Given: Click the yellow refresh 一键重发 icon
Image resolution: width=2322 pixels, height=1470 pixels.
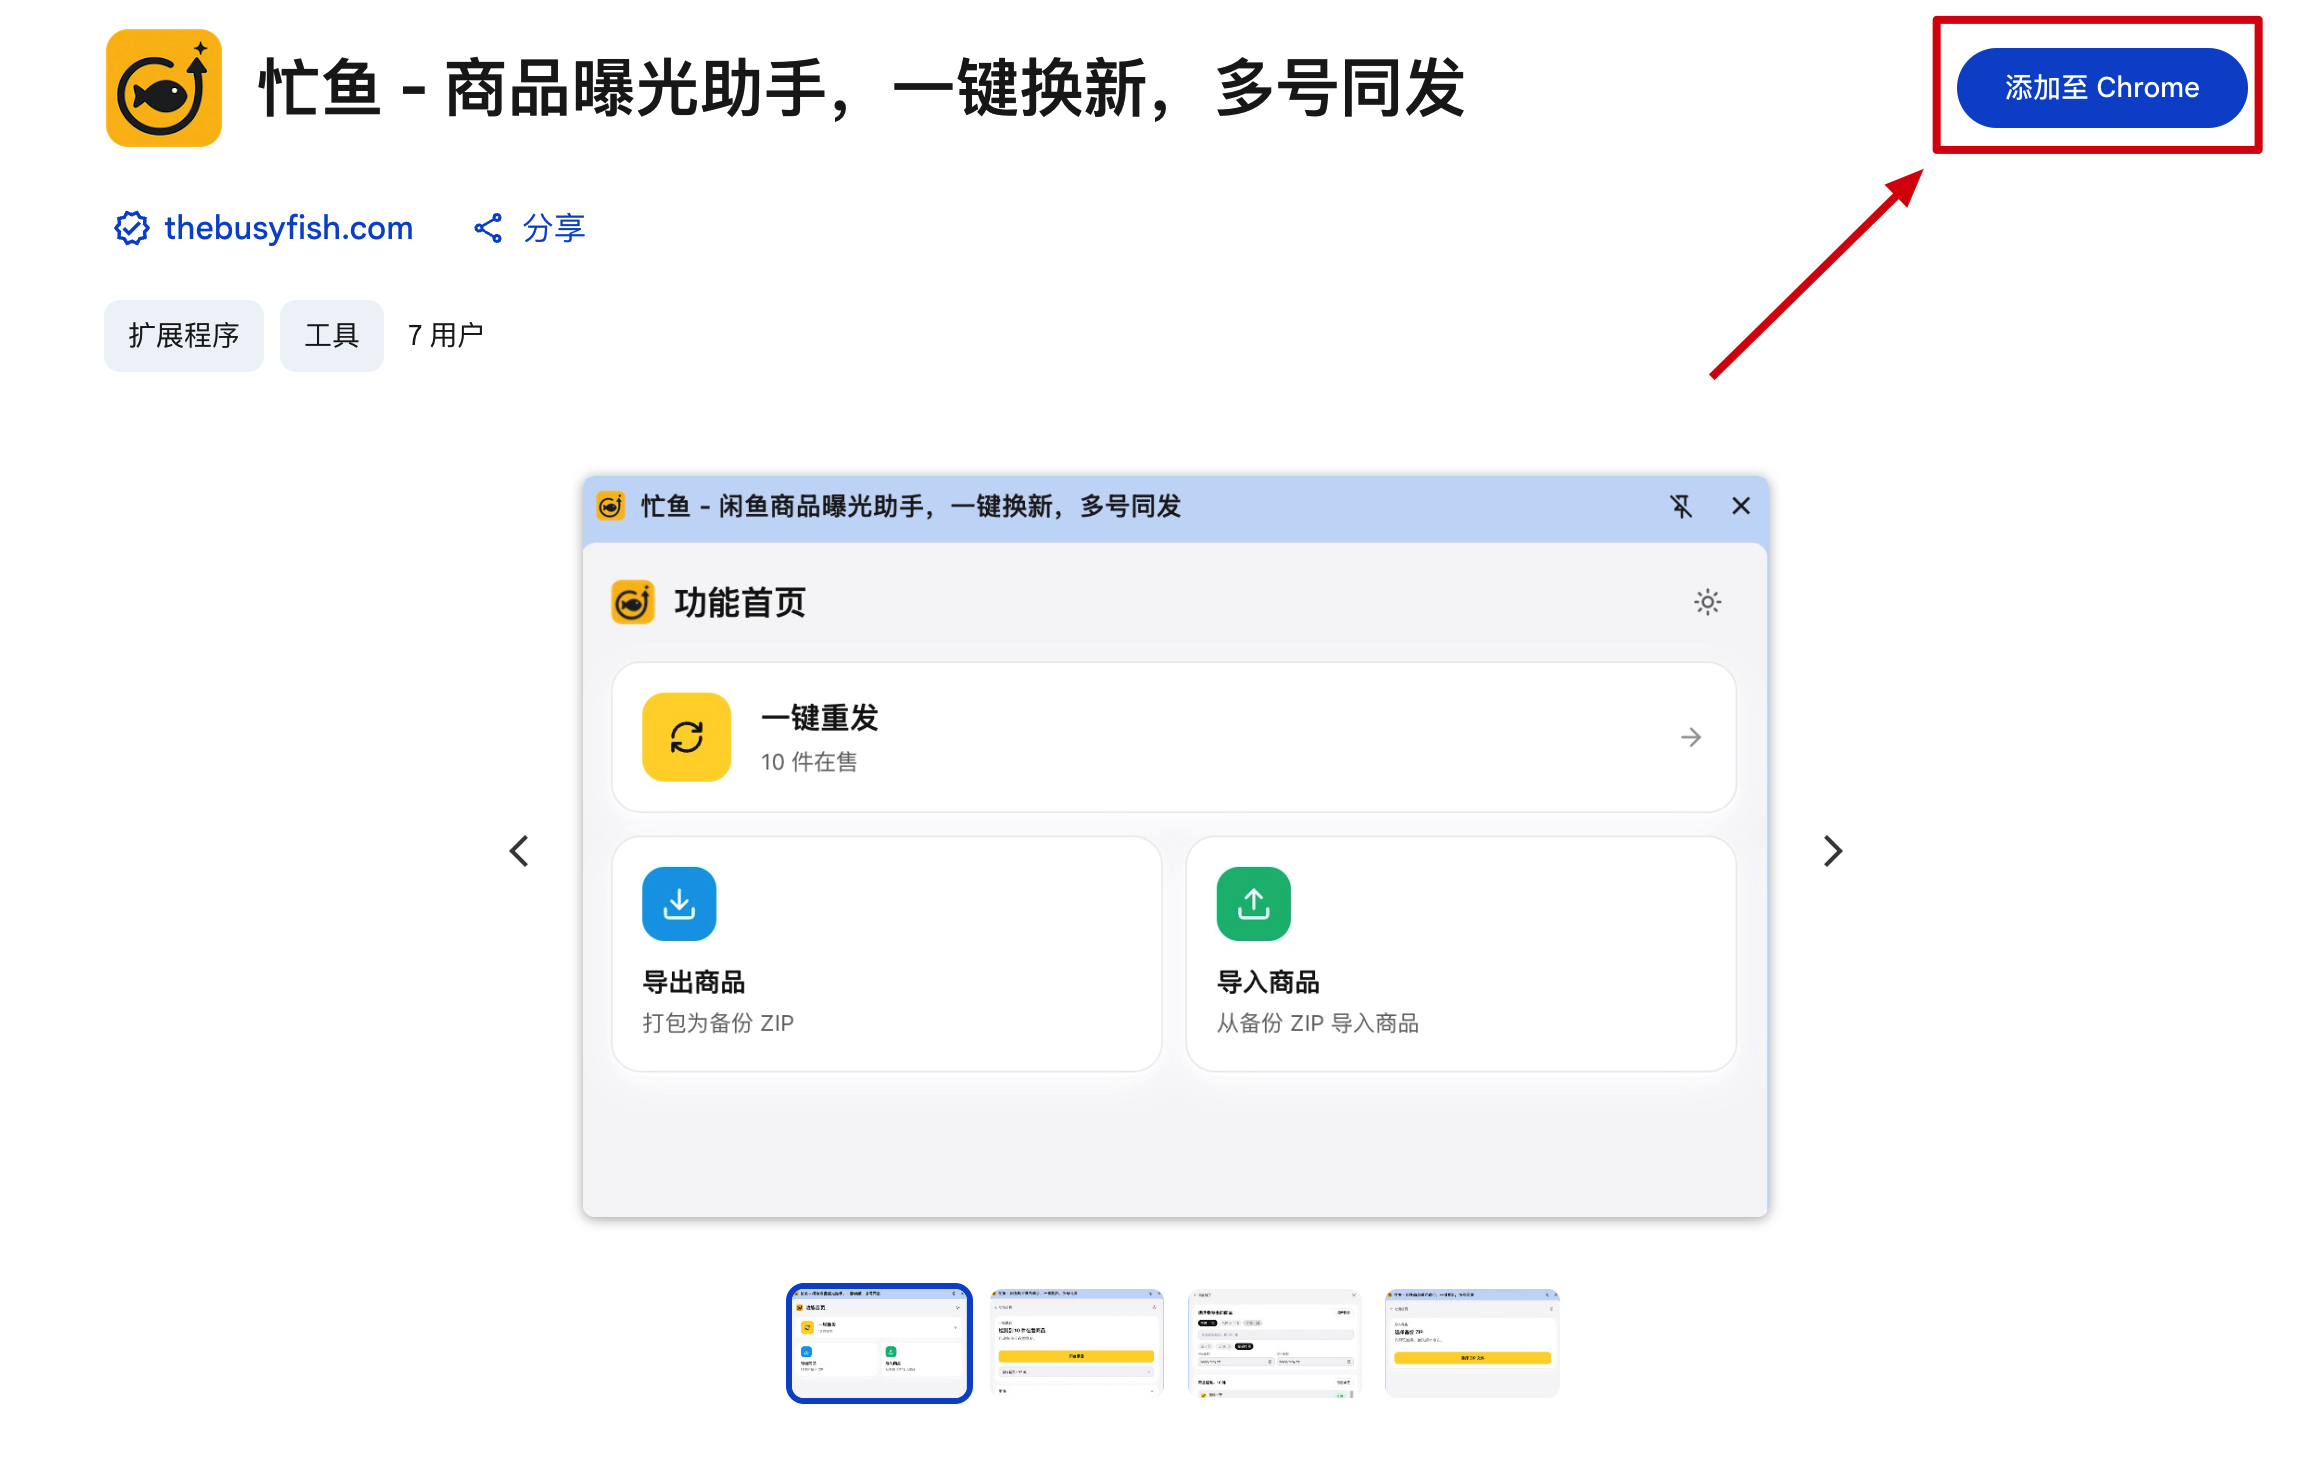Looking at the screenshot, I should click(687, 737).
